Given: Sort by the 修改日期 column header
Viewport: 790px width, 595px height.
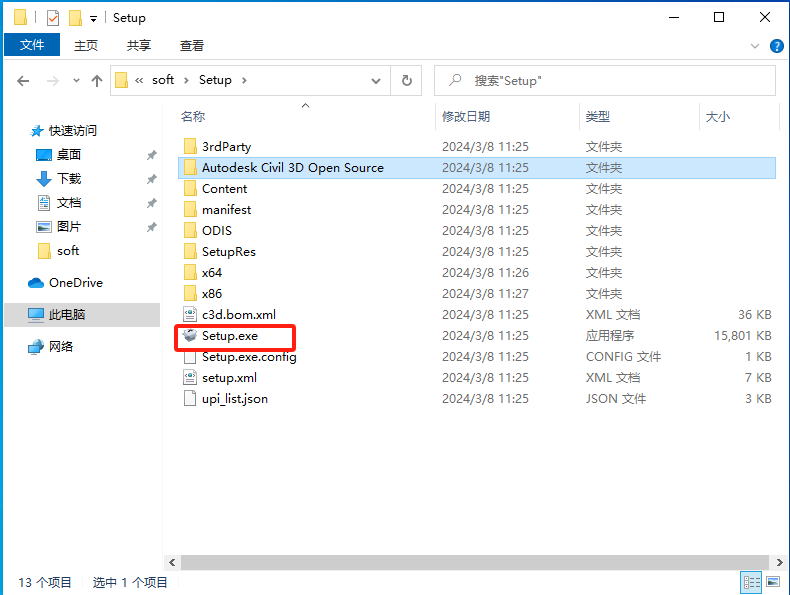Looking at the screenshot, I should pyautogui.click(x=466, y=117).
